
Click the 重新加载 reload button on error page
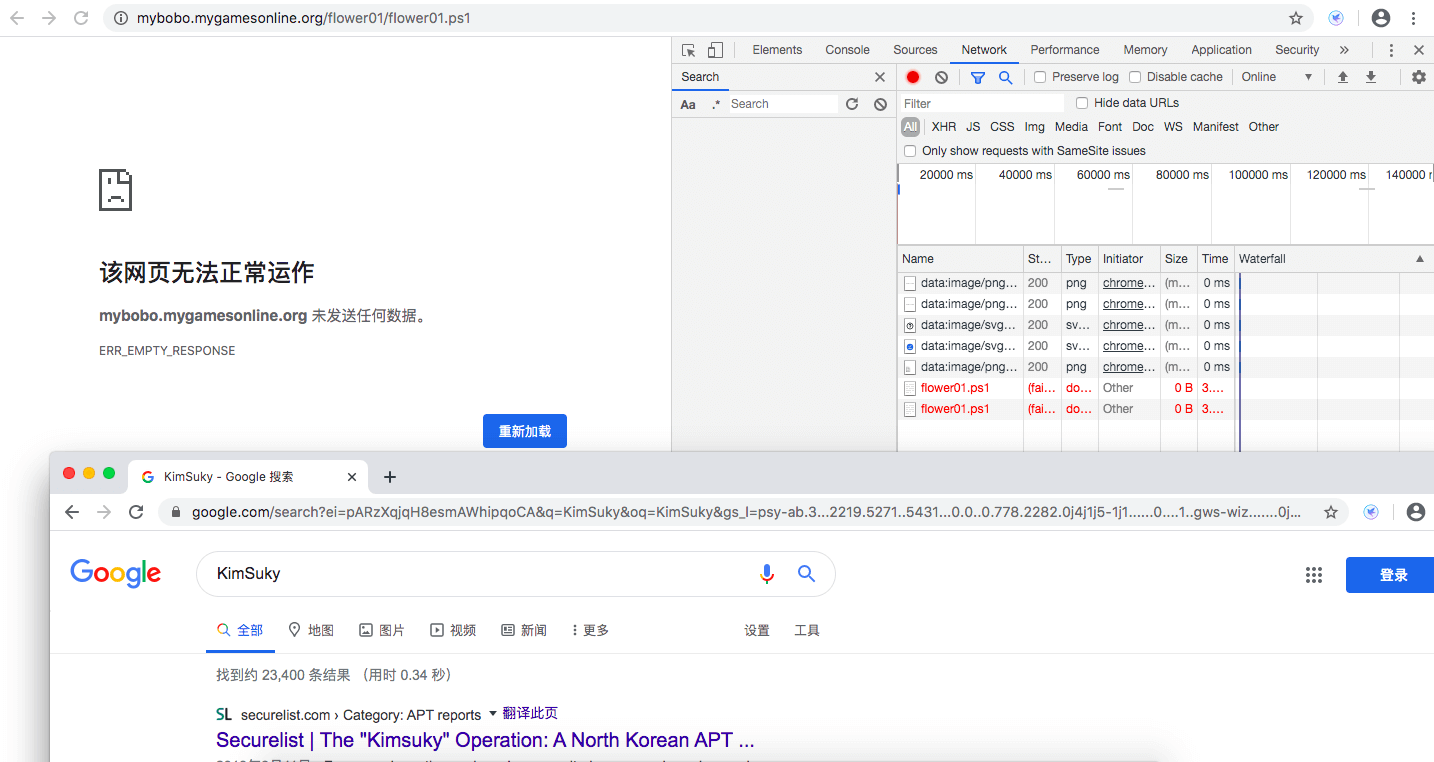[525, 431]
